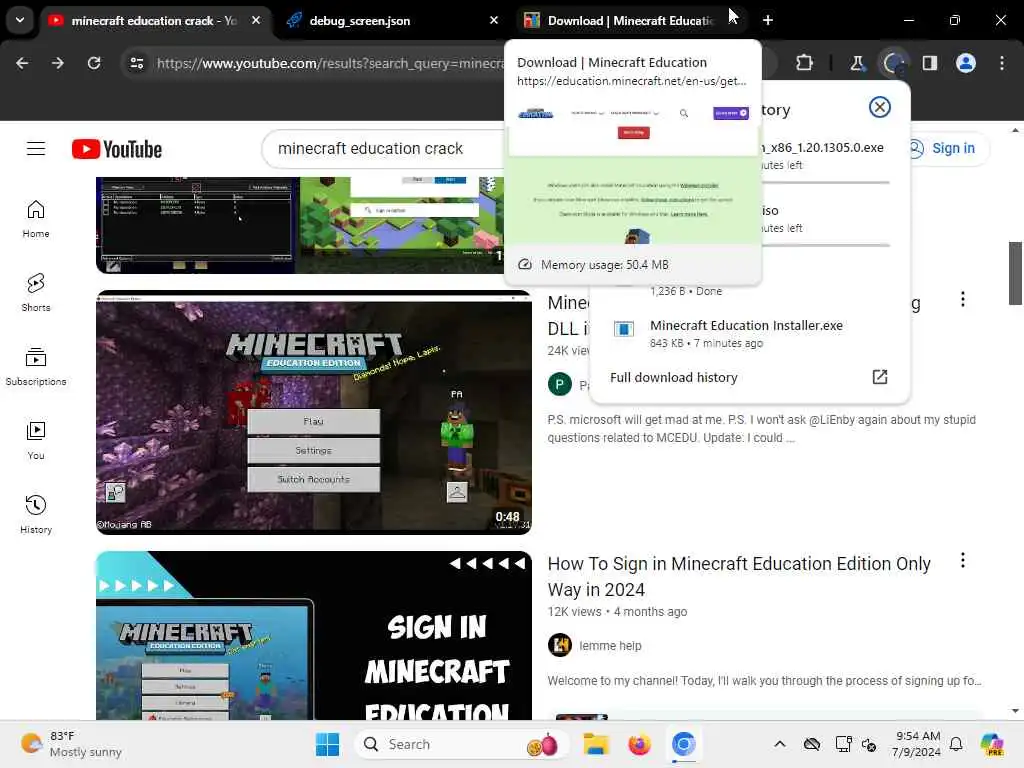Toggle the browser side panel
Screen dimensions: 1024x768
[x=930, y=63]
